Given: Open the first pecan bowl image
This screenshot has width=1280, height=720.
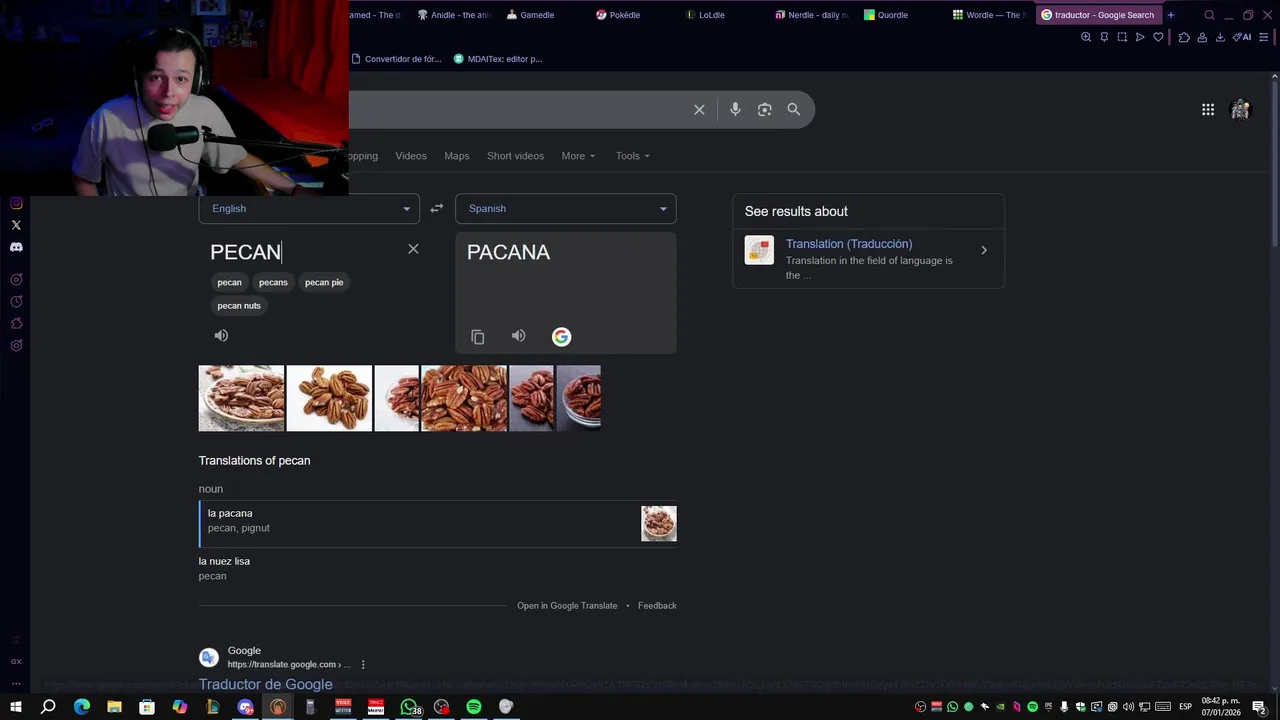Looking at the screenshot, I should tap(241, 398).
